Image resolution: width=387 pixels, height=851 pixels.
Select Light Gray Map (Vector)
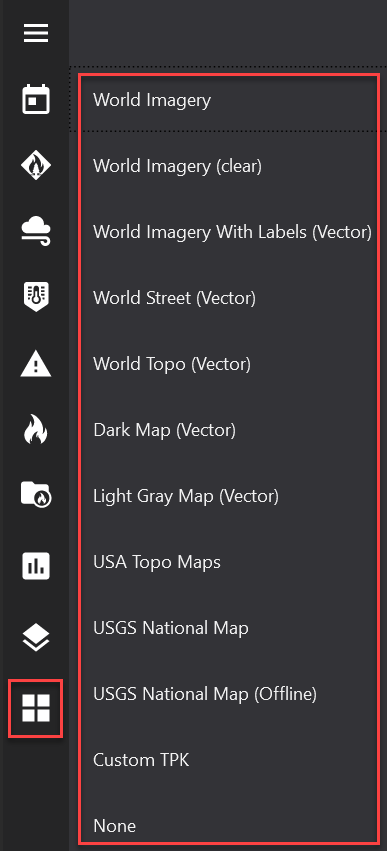point(186,496)
